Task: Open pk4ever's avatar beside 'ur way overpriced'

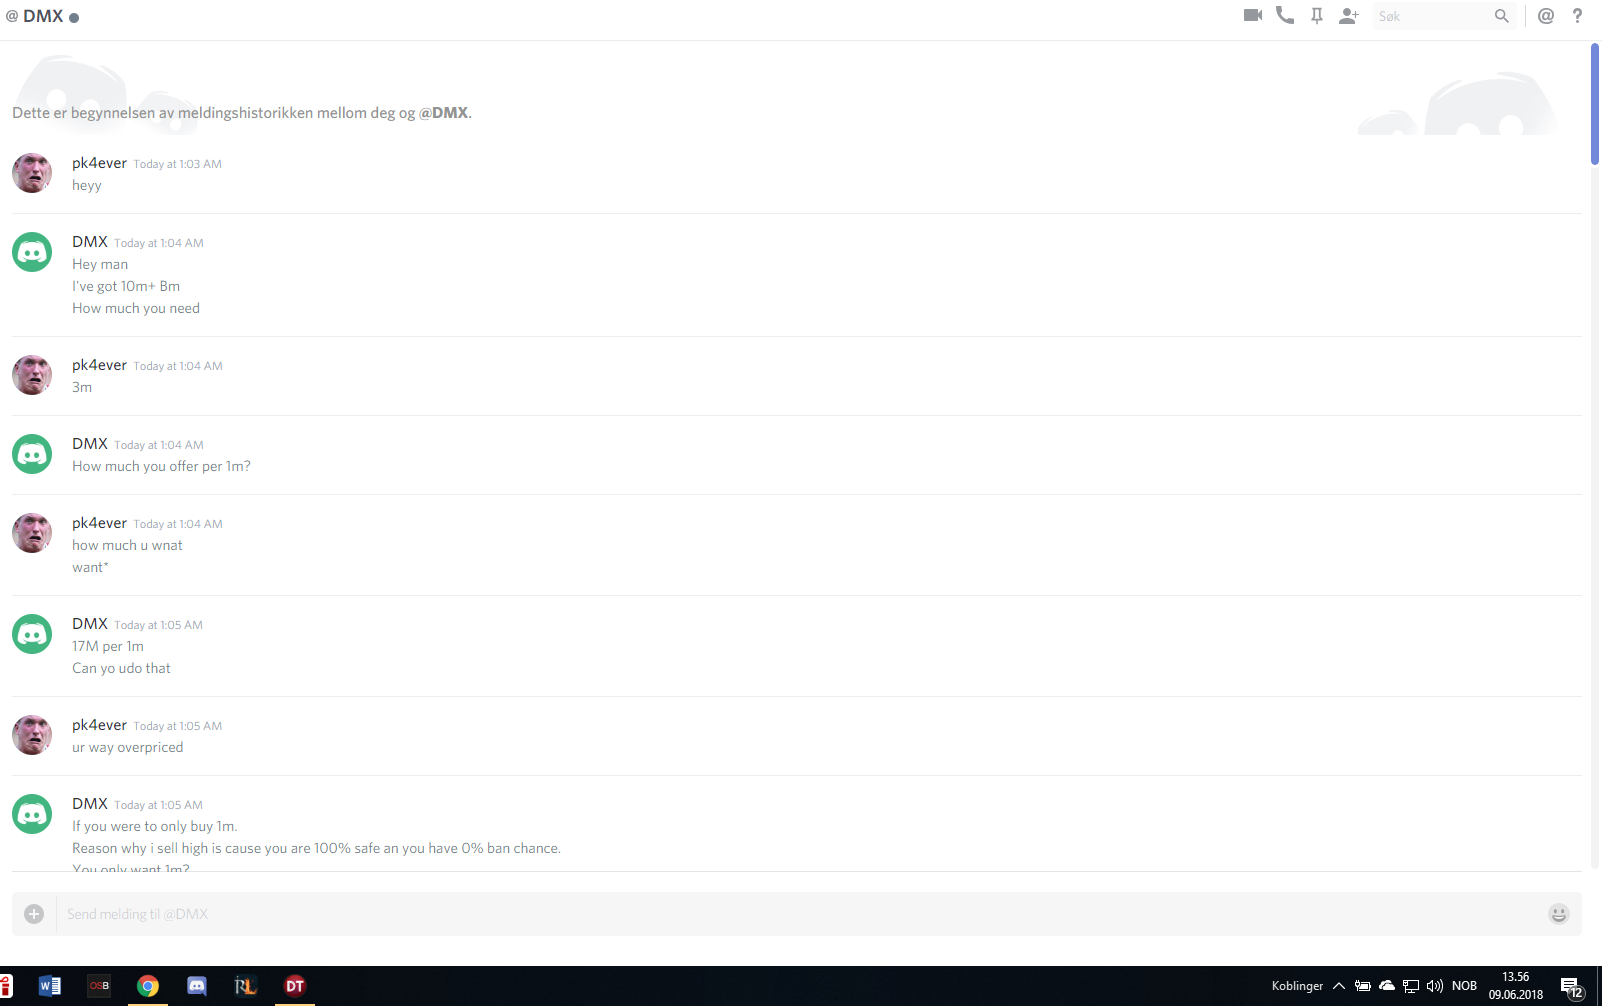Action: [32, 735]
